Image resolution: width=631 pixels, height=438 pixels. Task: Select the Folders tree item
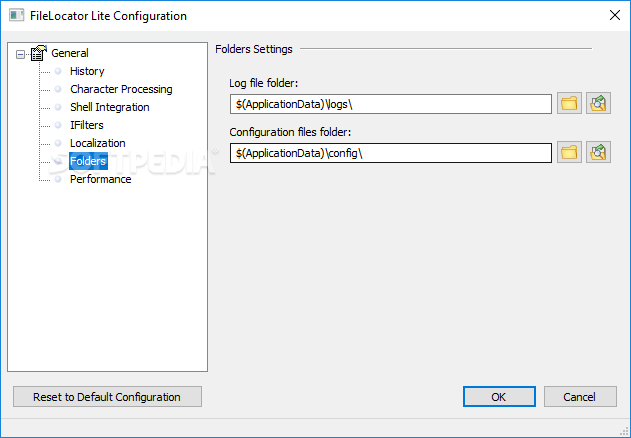[x=88, y=161]
